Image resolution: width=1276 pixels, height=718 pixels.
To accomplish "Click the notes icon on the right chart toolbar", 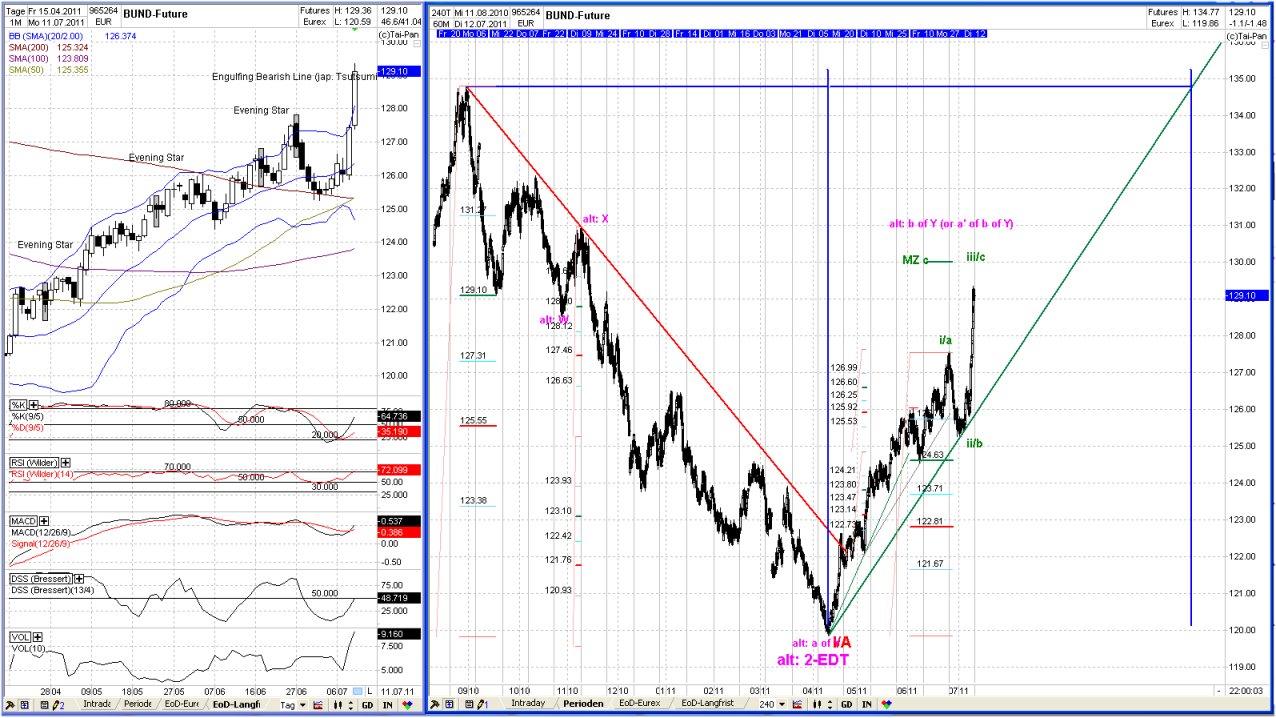I will (468, 705).
